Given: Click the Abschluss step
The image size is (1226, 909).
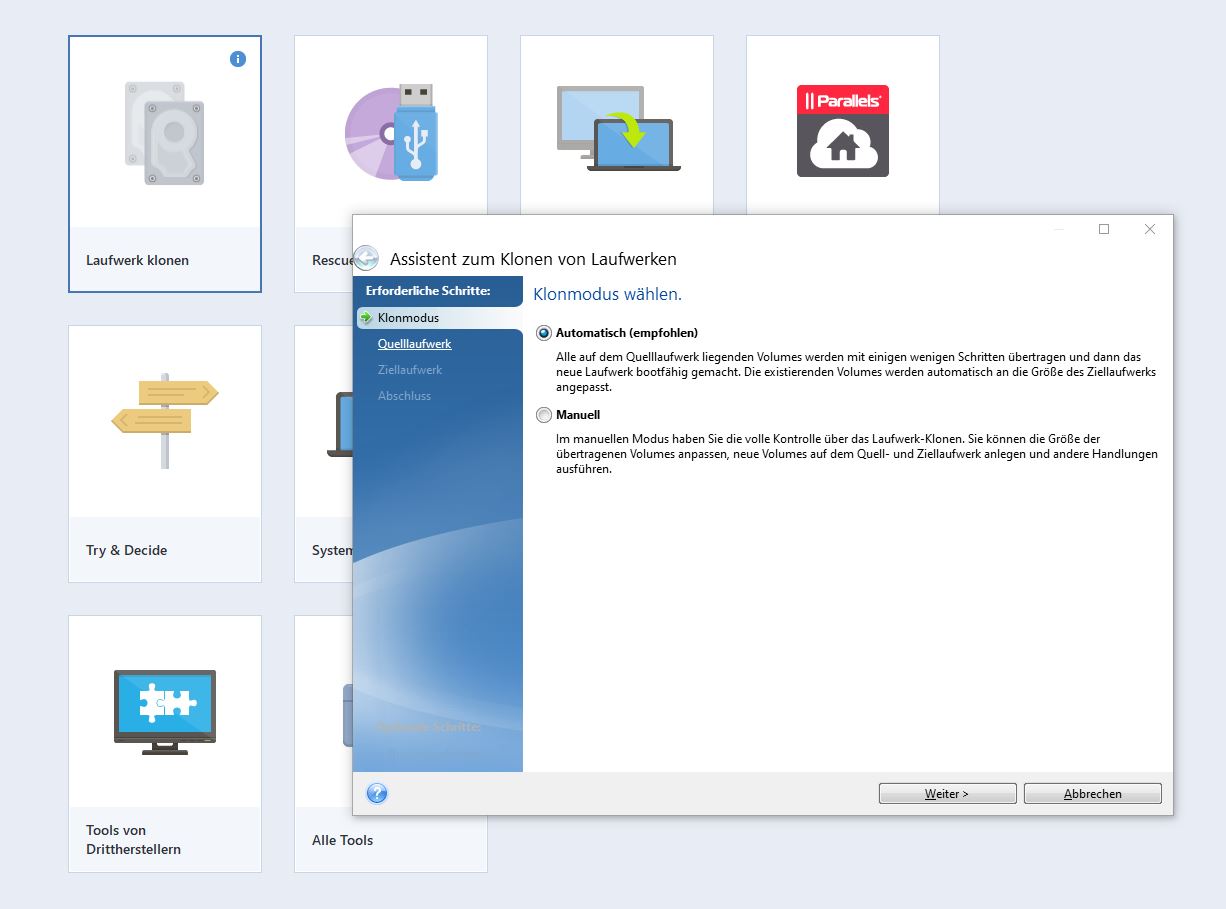Looking at the screenshot, I should (x=404, y=396).
